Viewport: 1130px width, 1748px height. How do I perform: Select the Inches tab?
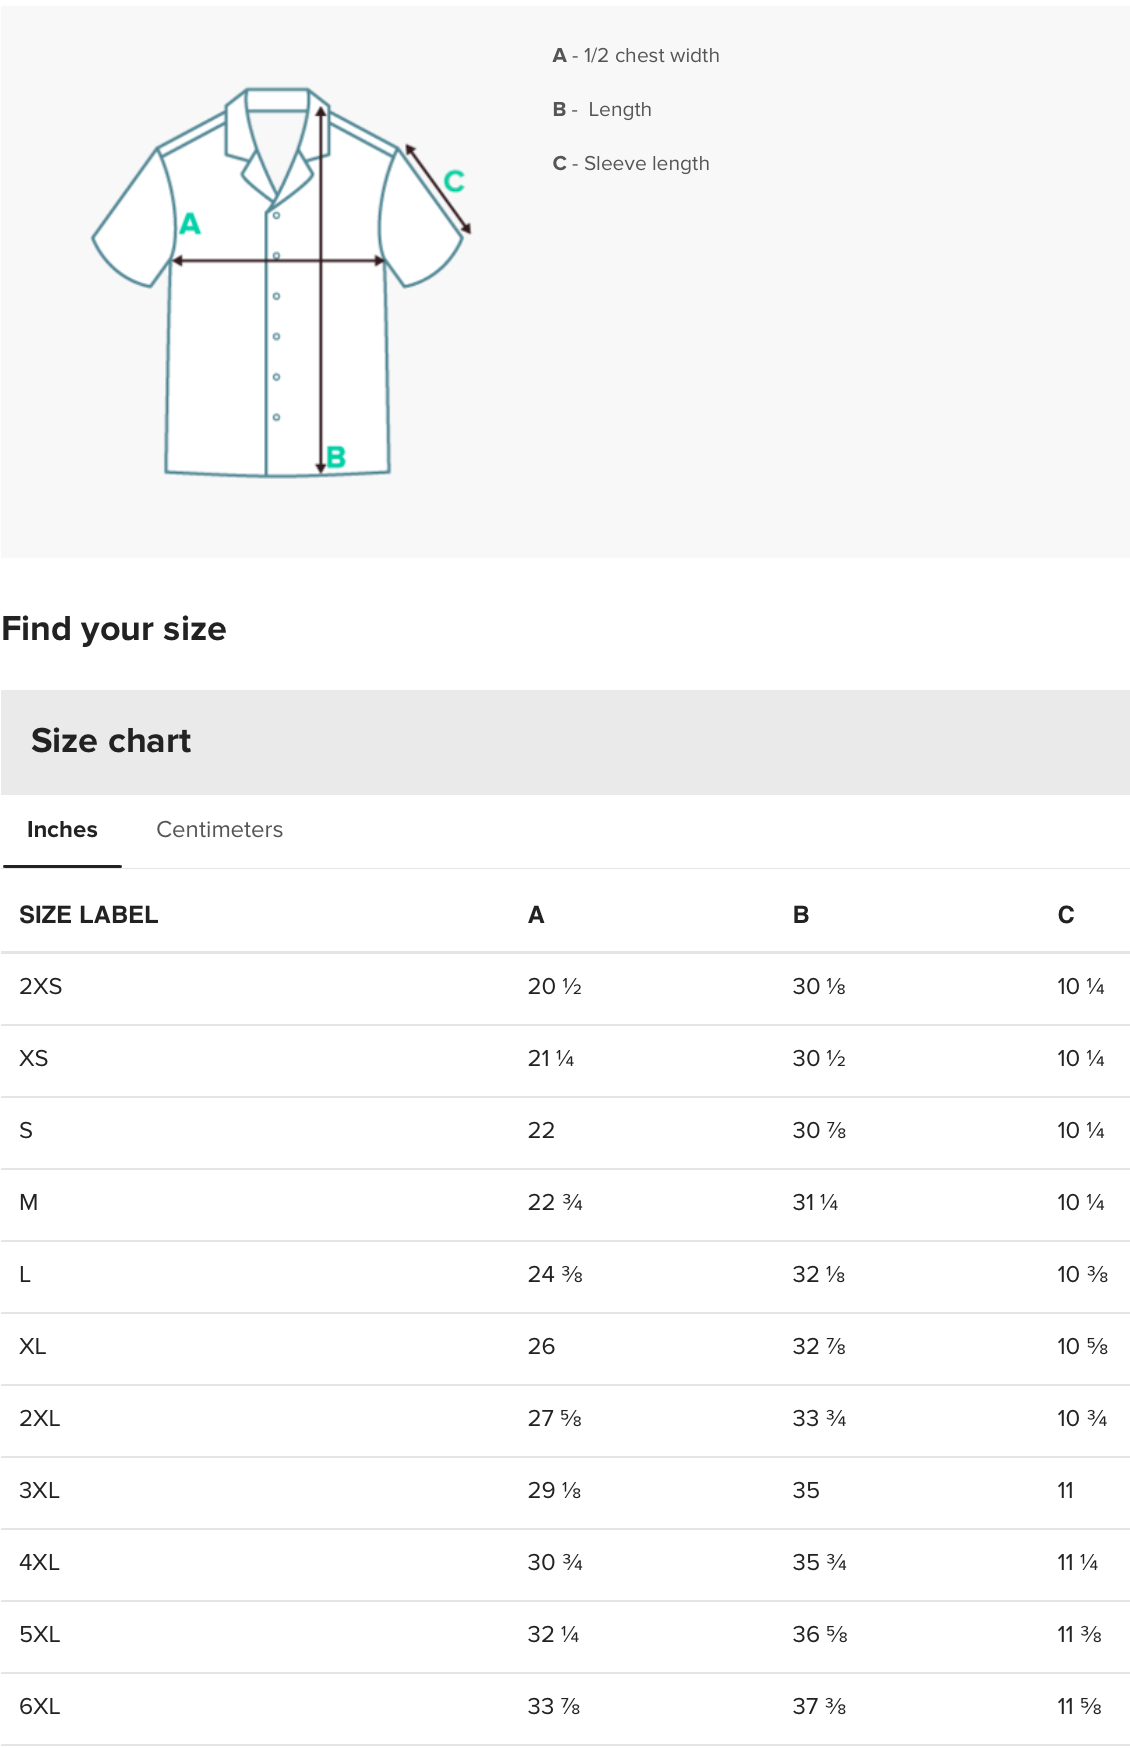(x=62, y=830)
